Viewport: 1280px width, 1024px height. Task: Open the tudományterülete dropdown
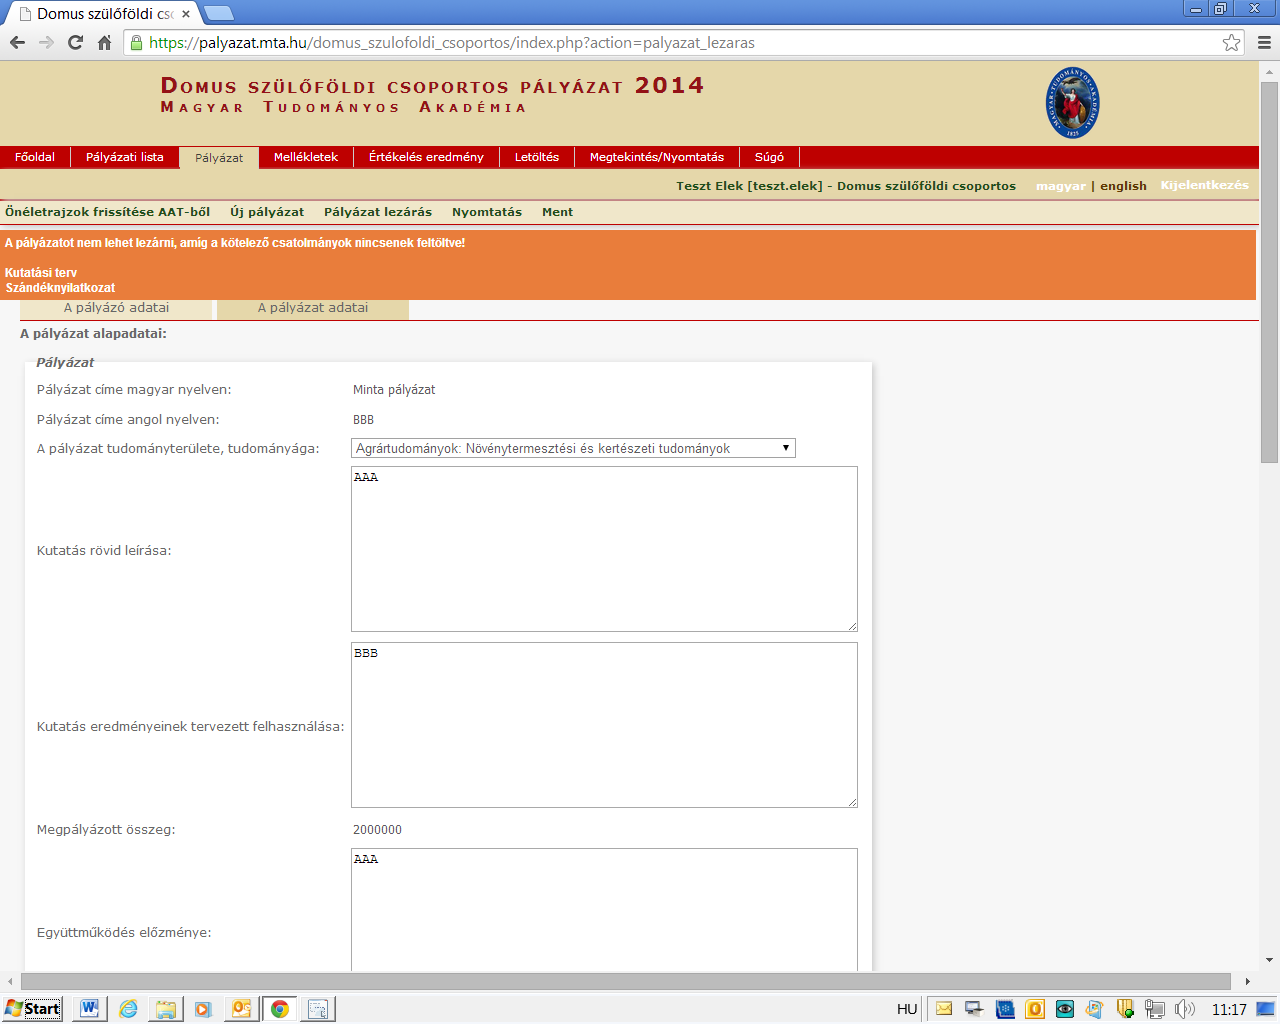(x=573, y=448)
